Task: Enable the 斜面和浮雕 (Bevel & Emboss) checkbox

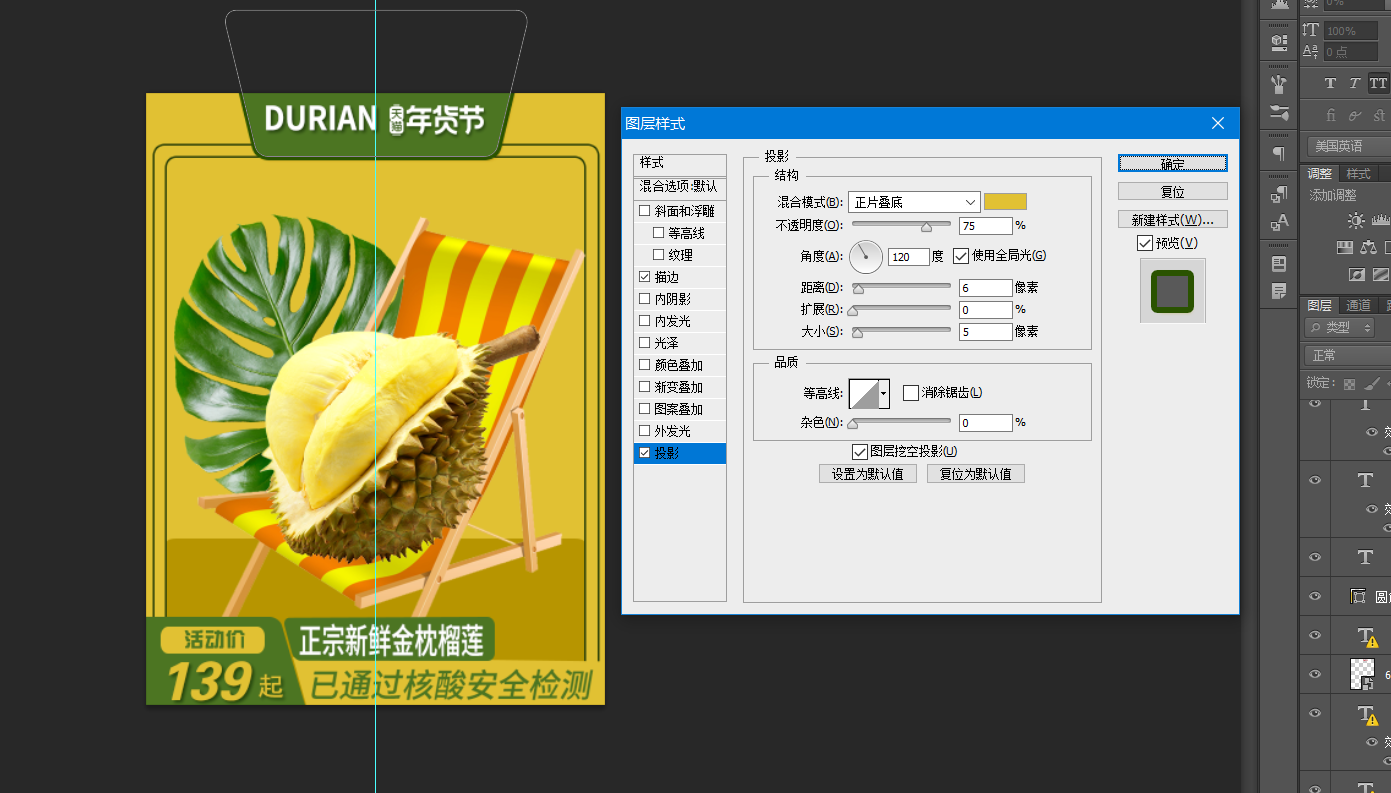Action: click(x=645, y=211)
